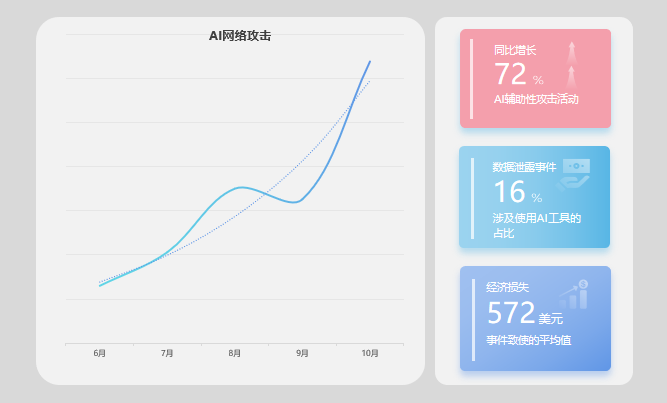Click the bar chart growth icon
The image size is (667, 403).
[x=573, y=294]
